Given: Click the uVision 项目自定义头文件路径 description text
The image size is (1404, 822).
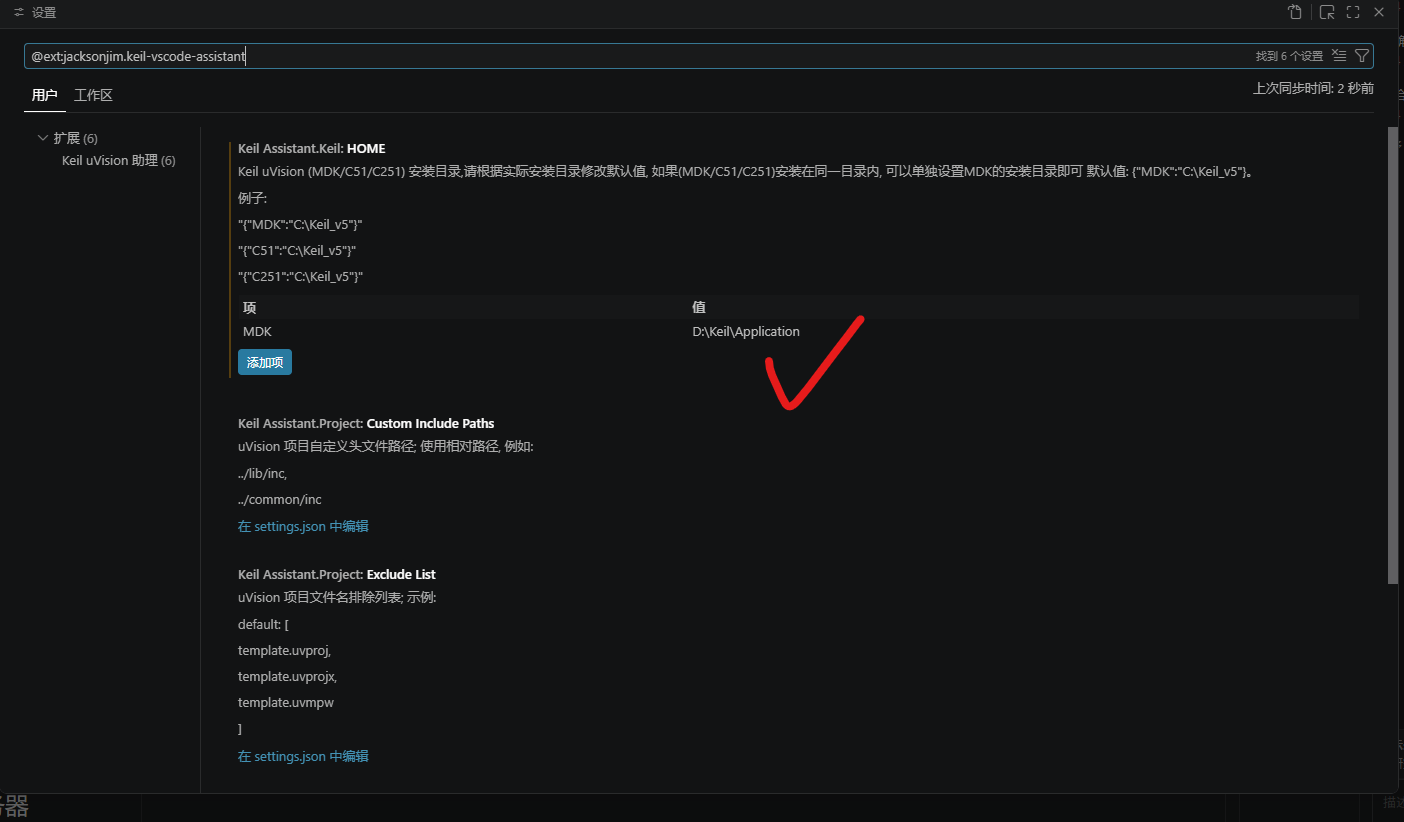Looking at the screenshot, I should pyautogui.click(x=386, y=447).
